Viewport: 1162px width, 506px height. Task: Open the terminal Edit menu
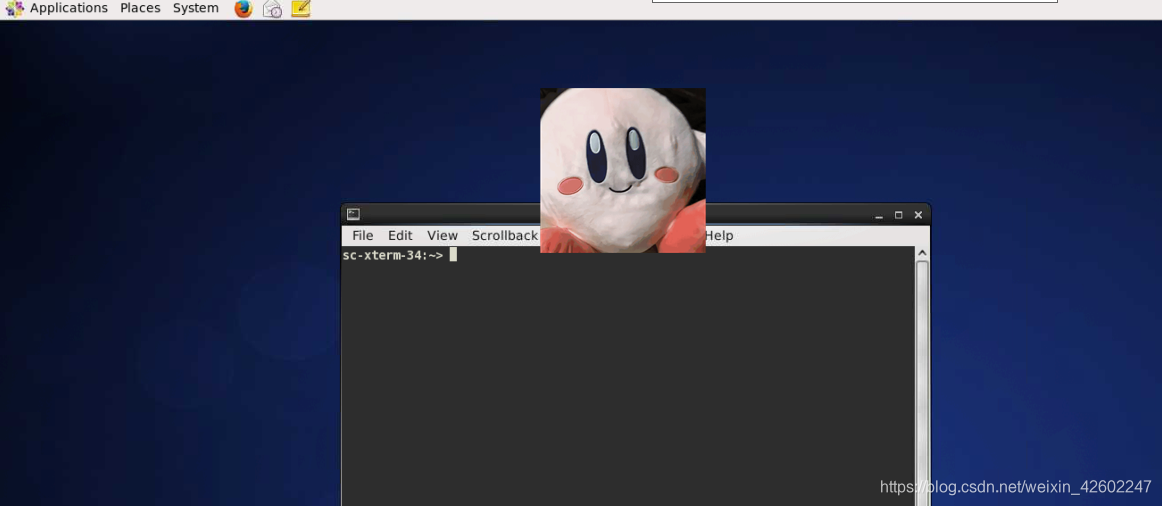click(x=400, y=236)
